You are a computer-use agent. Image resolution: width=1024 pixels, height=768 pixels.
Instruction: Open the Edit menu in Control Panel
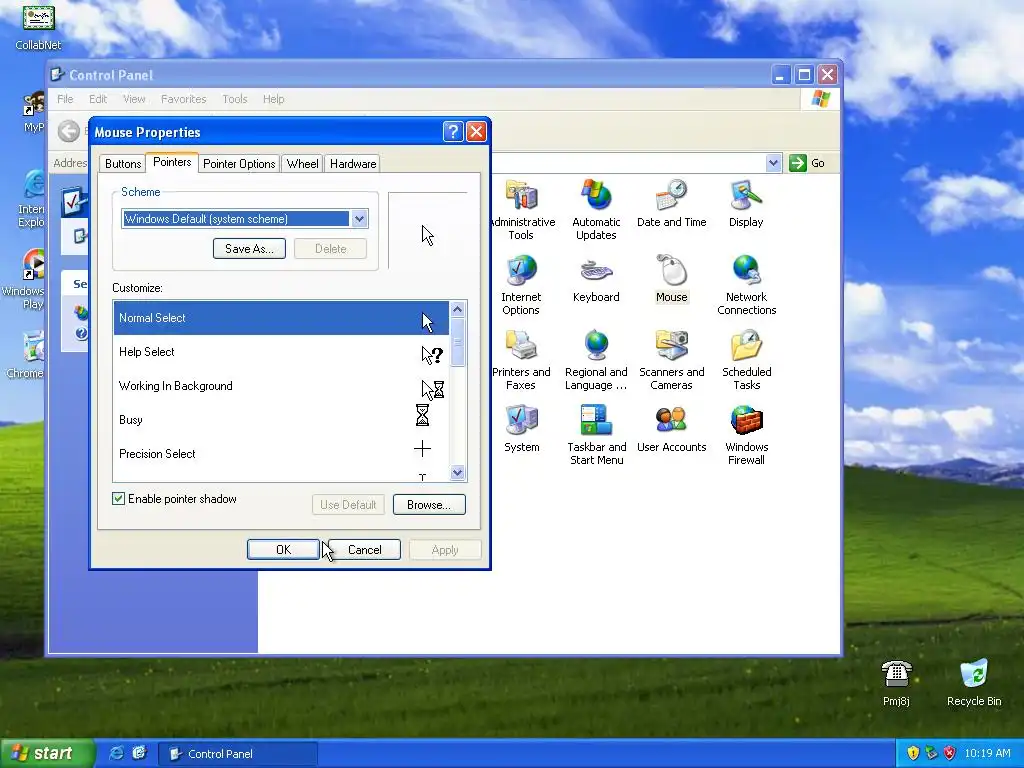pos(98,99)
